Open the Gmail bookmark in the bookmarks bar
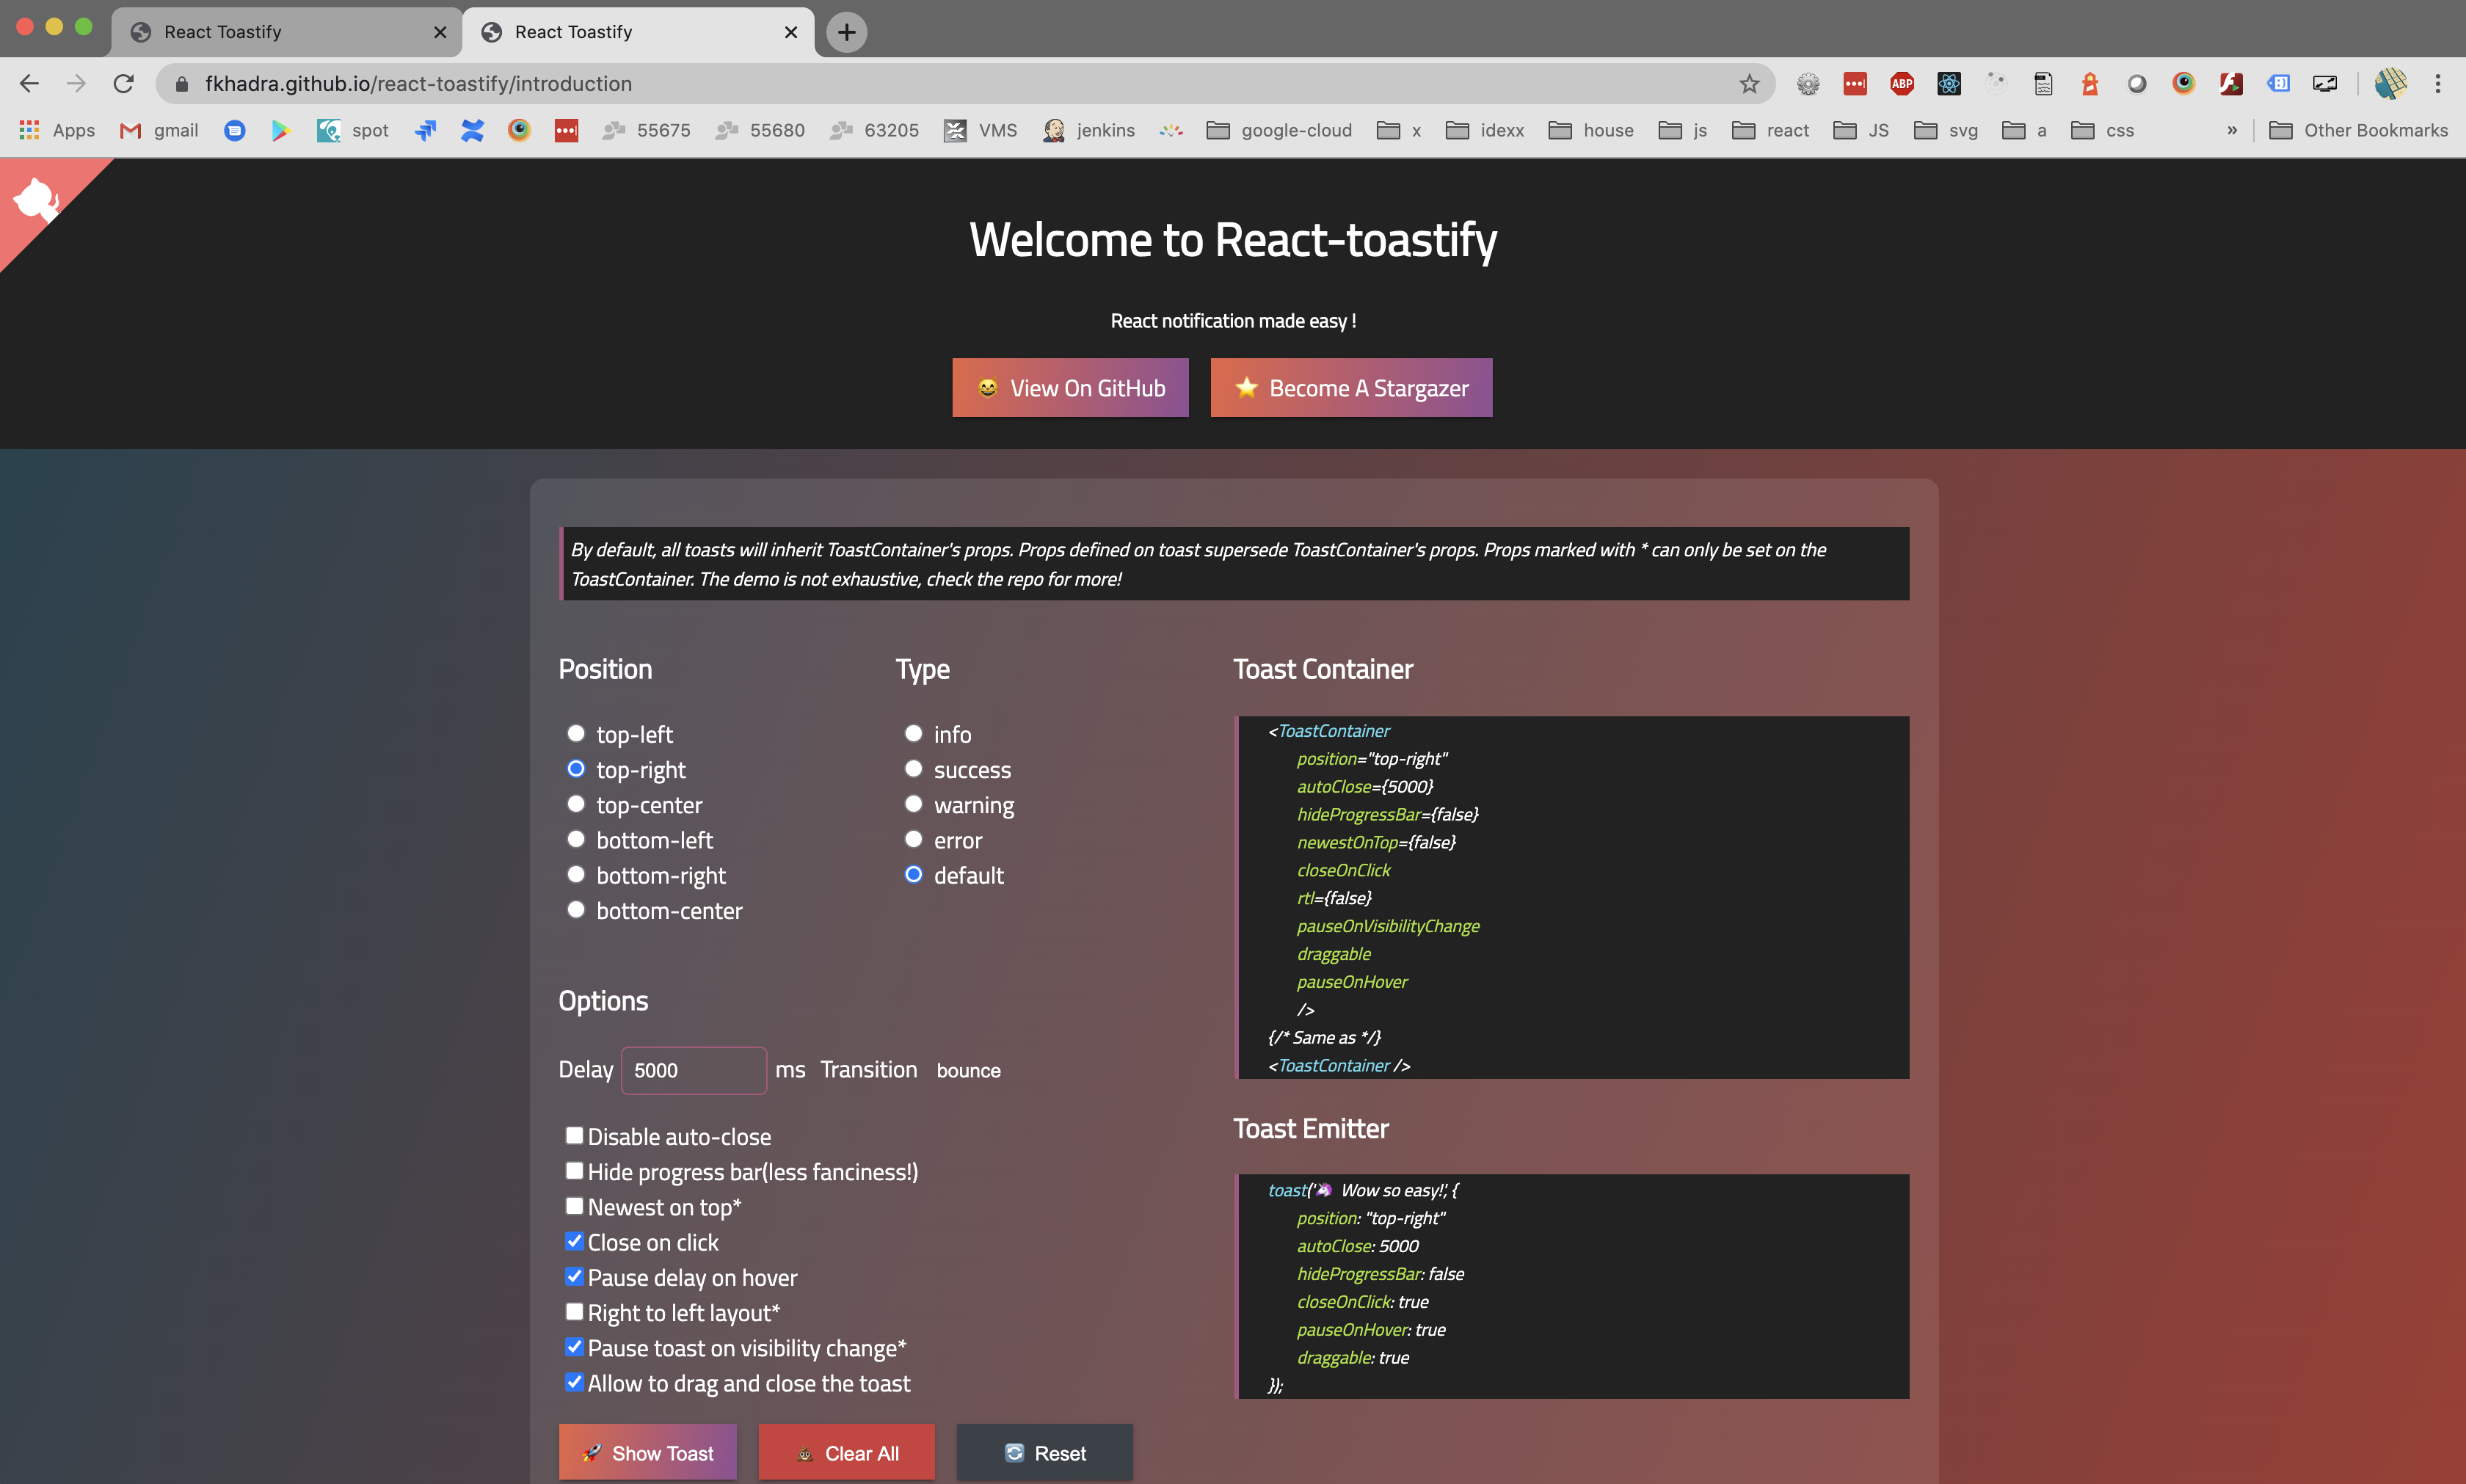Screen dimensions: 2466x1484 tap(158, 130)
